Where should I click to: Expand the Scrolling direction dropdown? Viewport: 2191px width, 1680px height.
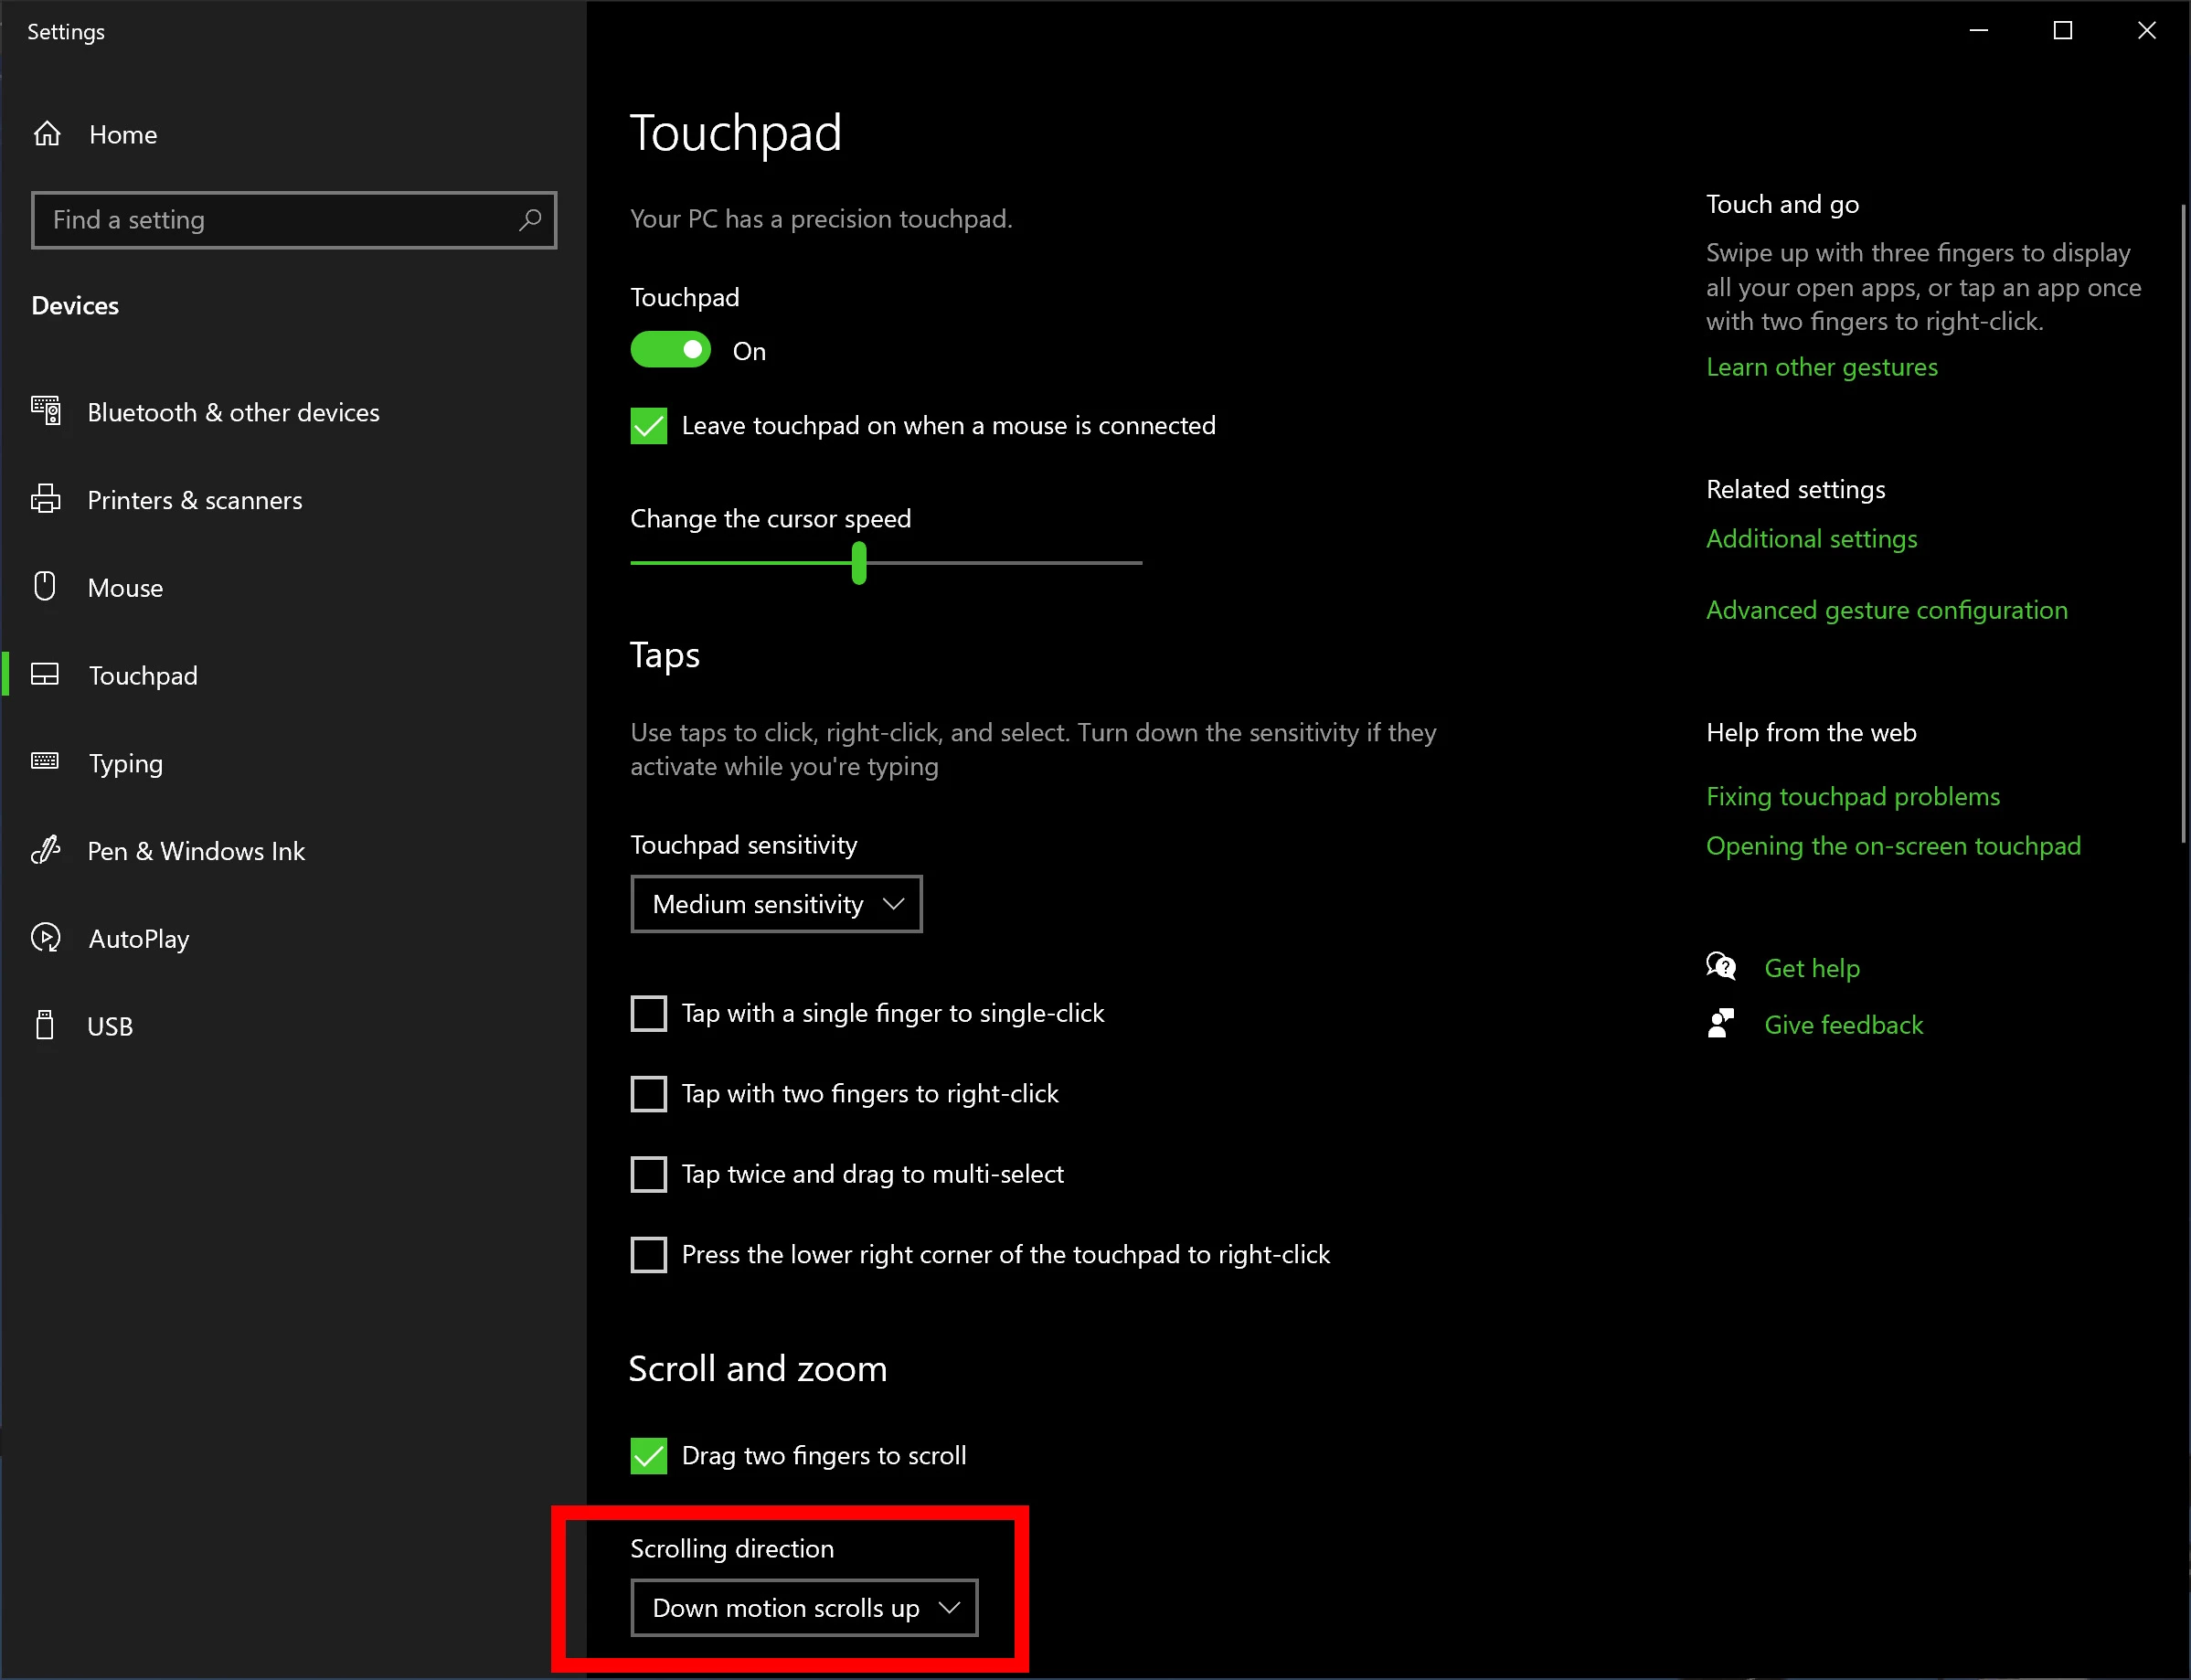[x=804, y=1608]
